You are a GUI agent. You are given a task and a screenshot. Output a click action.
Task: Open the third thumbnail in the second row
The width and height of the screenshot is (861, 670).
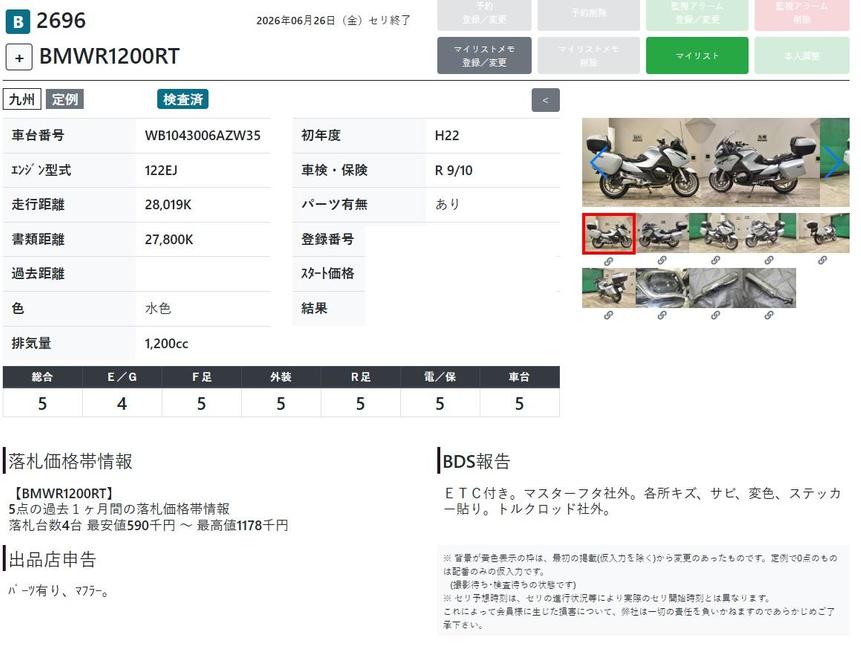[715, 288]
